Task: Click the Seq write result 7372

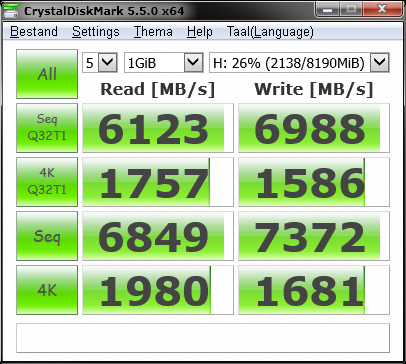Action: (x=314, y=236)
